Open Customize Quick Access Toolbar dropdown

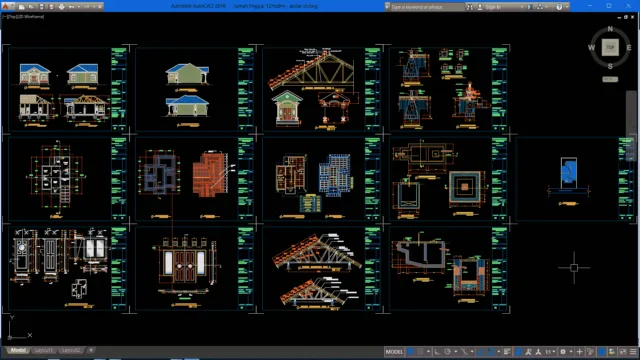(x=100, y=7)
